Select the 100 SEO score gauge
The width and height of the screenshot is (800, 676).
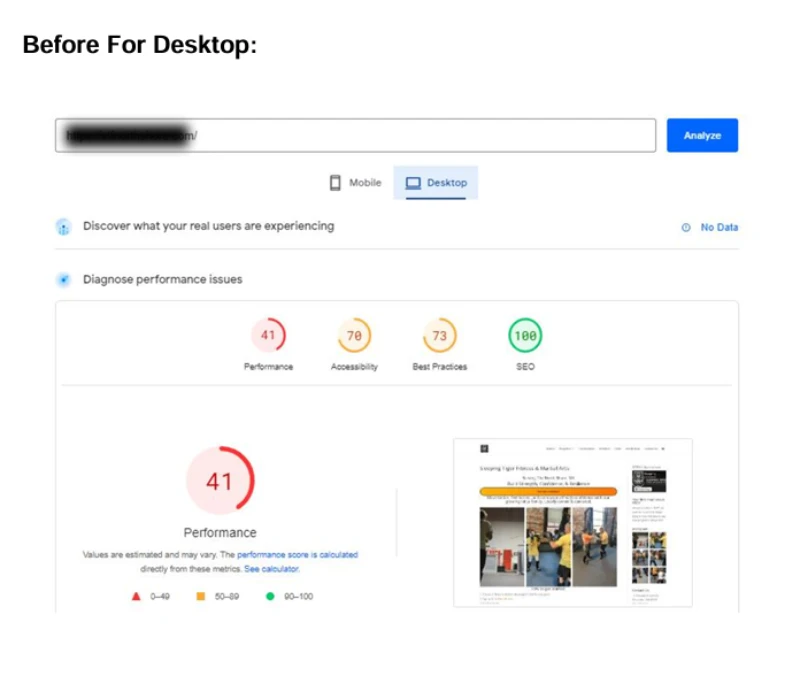[525, 335]
